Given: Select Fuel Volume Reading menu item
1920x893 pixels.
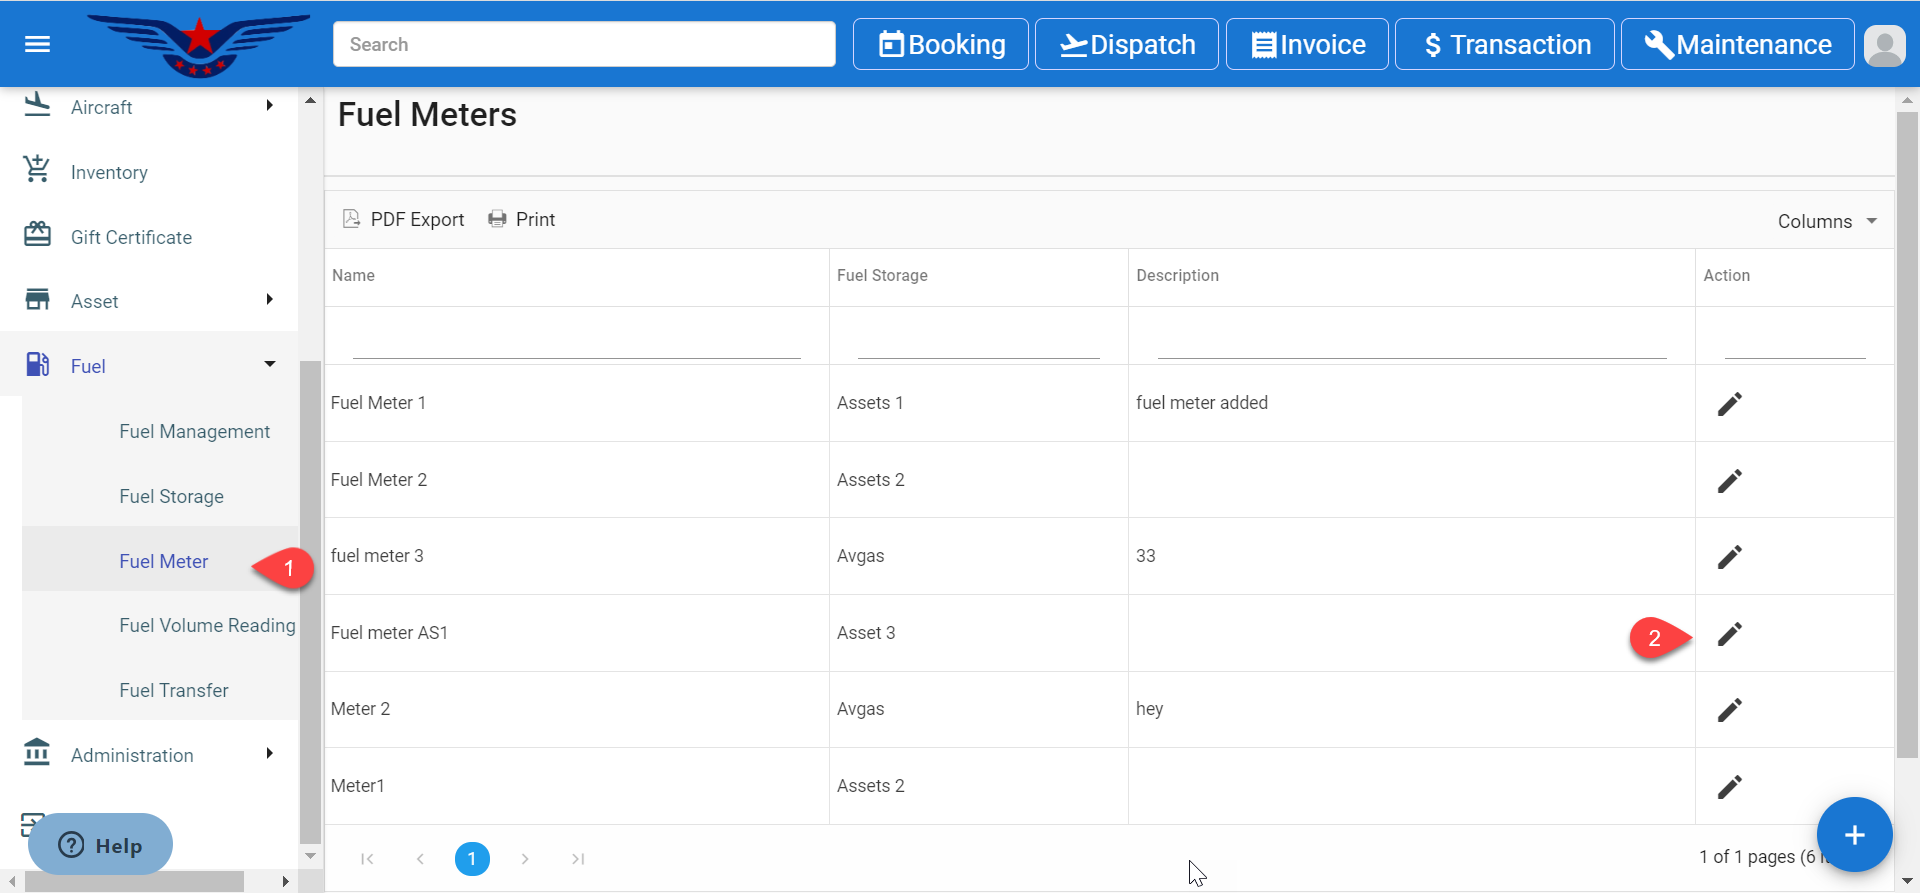Looking at the screenshot, I should point(207,625).
